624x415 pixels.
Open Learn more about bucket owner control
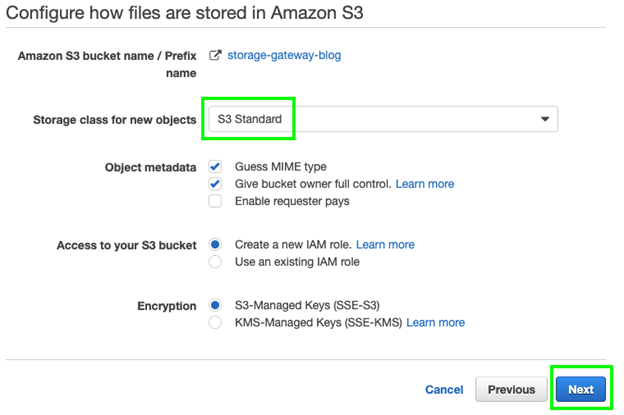click(x=425, y=184)
